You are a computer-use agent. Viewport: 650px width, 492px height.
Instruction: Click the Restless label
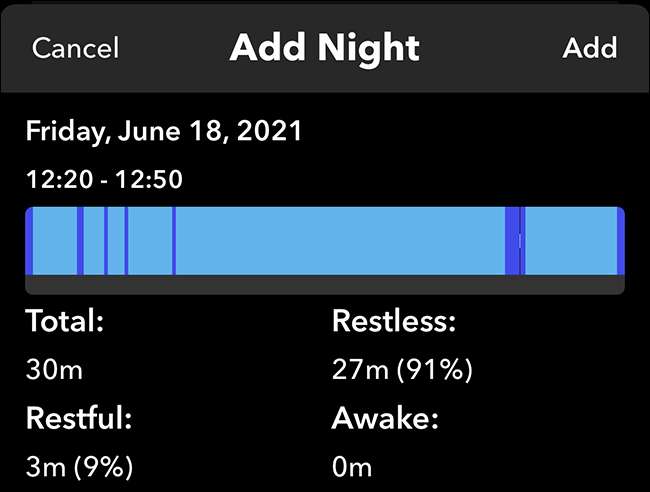pos(393,321)
